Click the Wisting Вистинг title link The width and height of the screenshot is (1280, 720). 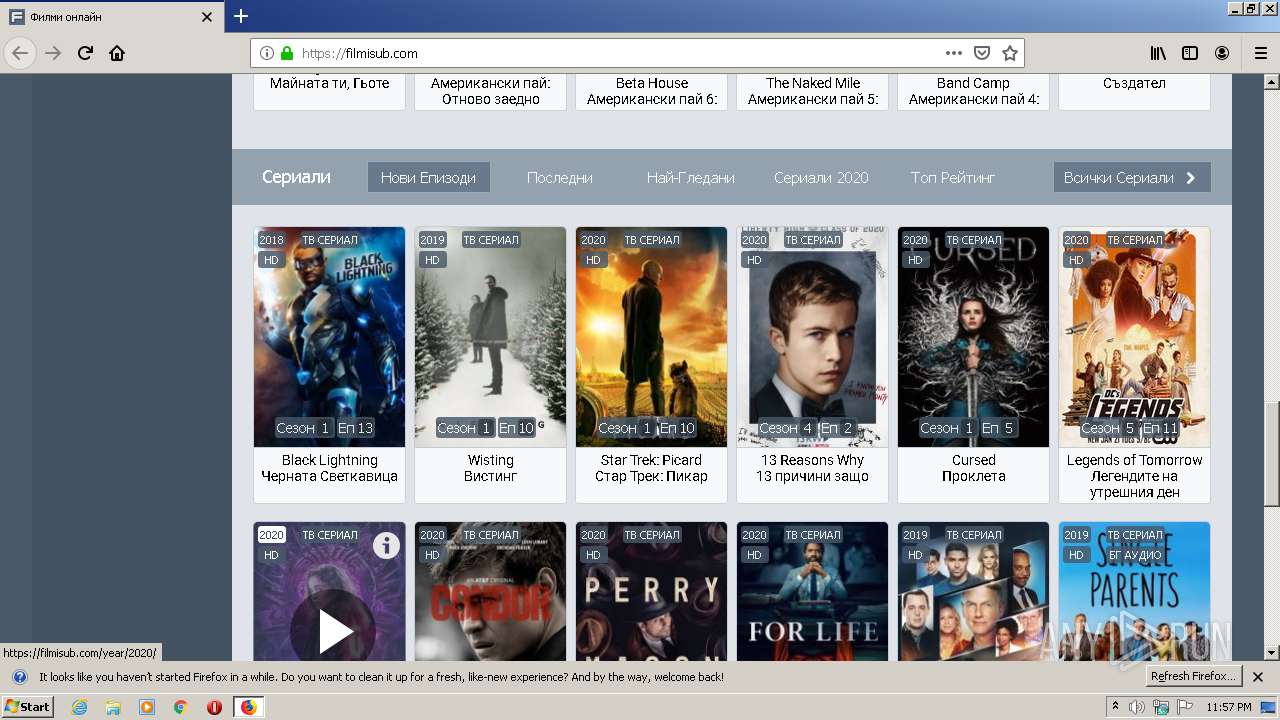490,468
